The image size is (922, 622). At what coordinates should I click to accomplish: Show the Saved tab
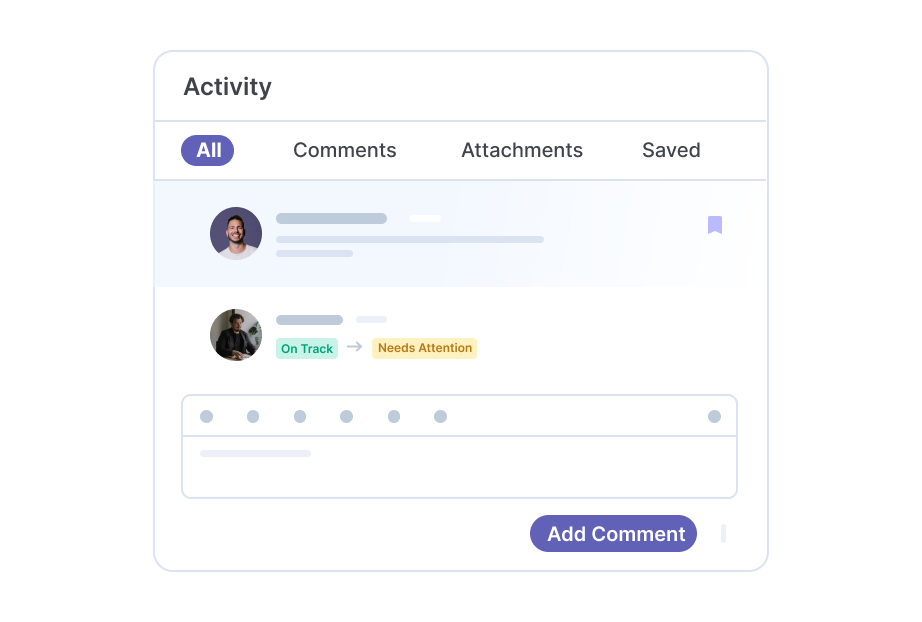point(671,151)
